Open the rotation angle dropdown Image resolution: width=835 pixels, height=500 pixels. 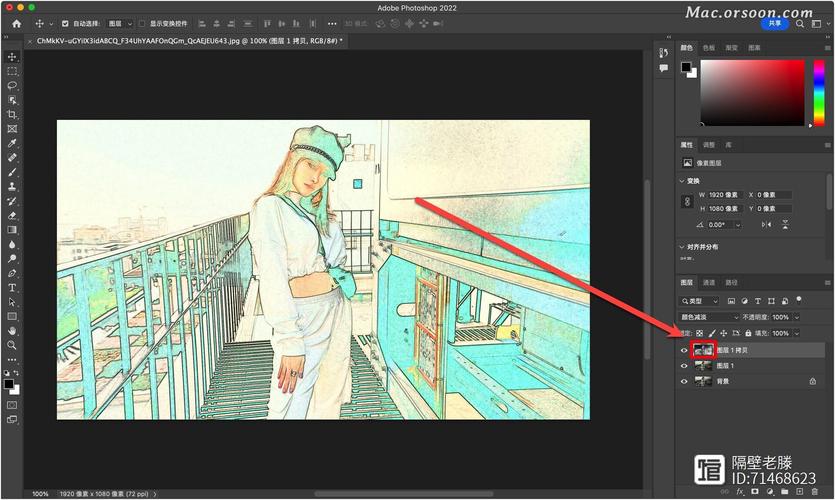(x=738, y=225)
